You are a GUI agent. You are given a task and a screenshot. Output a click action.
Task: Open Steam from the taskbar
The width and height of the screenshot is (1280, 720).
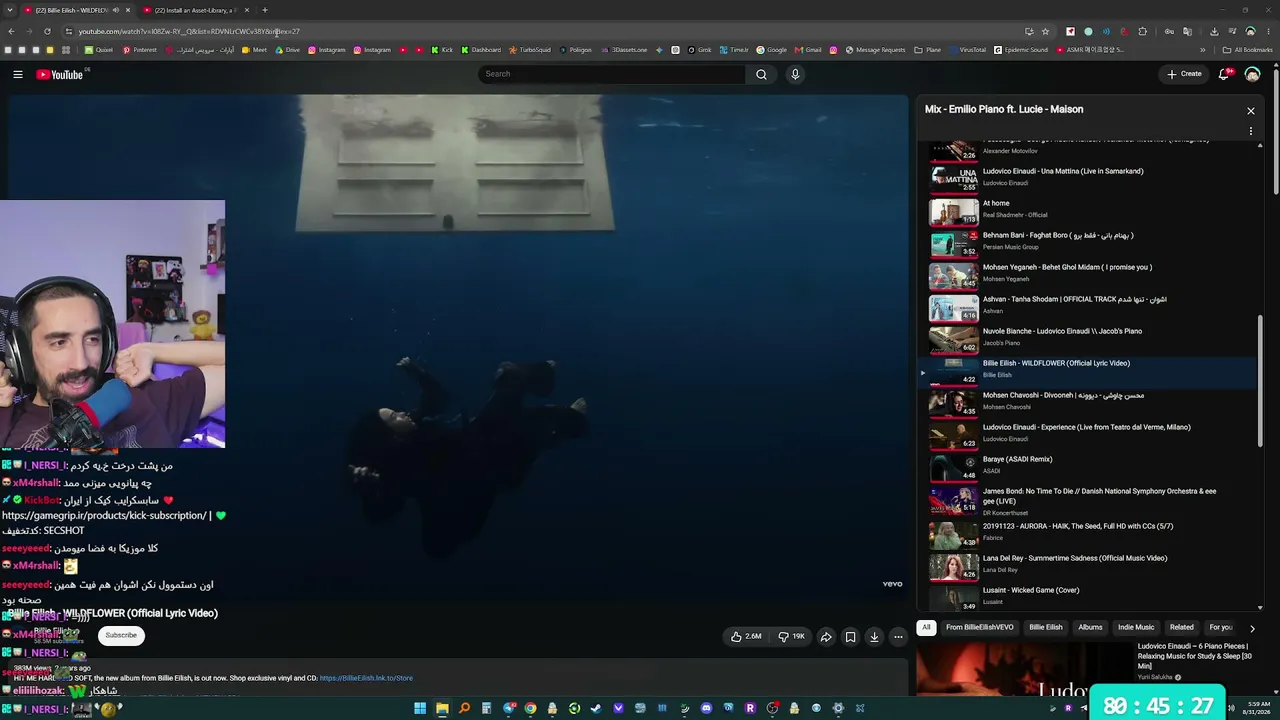coord(596,708)
